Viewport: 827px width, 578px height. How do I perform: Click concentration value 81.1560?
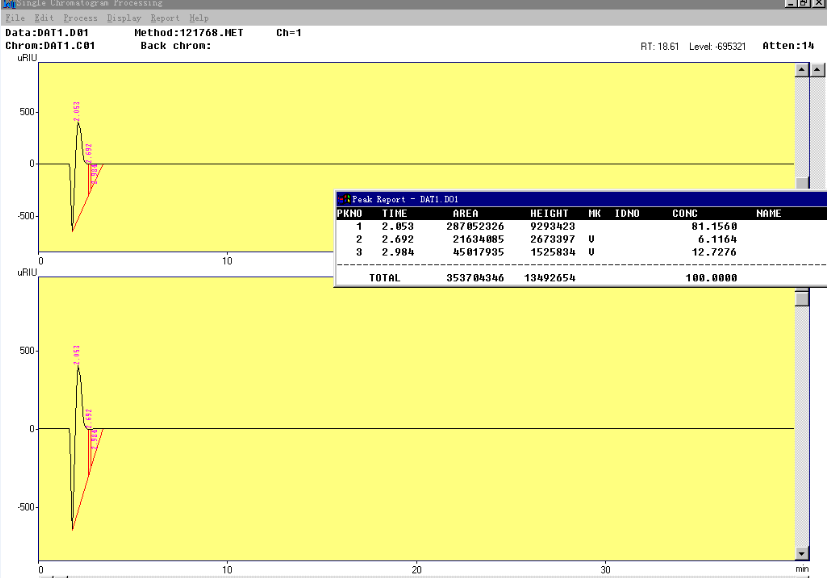pyautogui.click(x=714, y=226)
